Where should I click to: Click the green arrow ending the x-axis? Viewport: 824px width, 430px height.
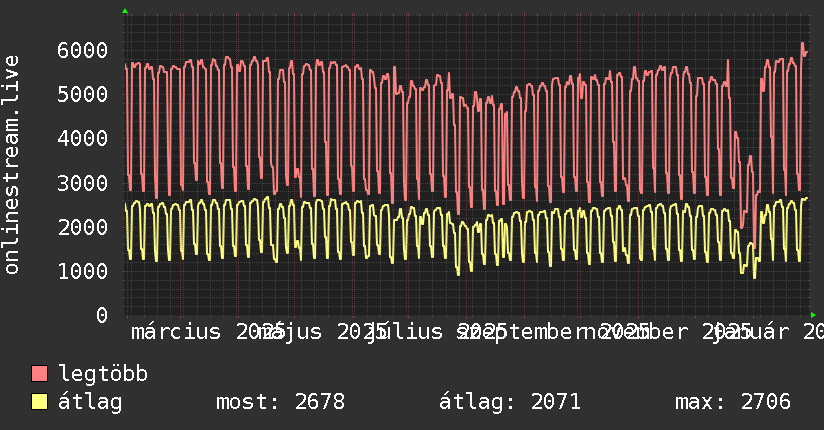coord(813,315)
